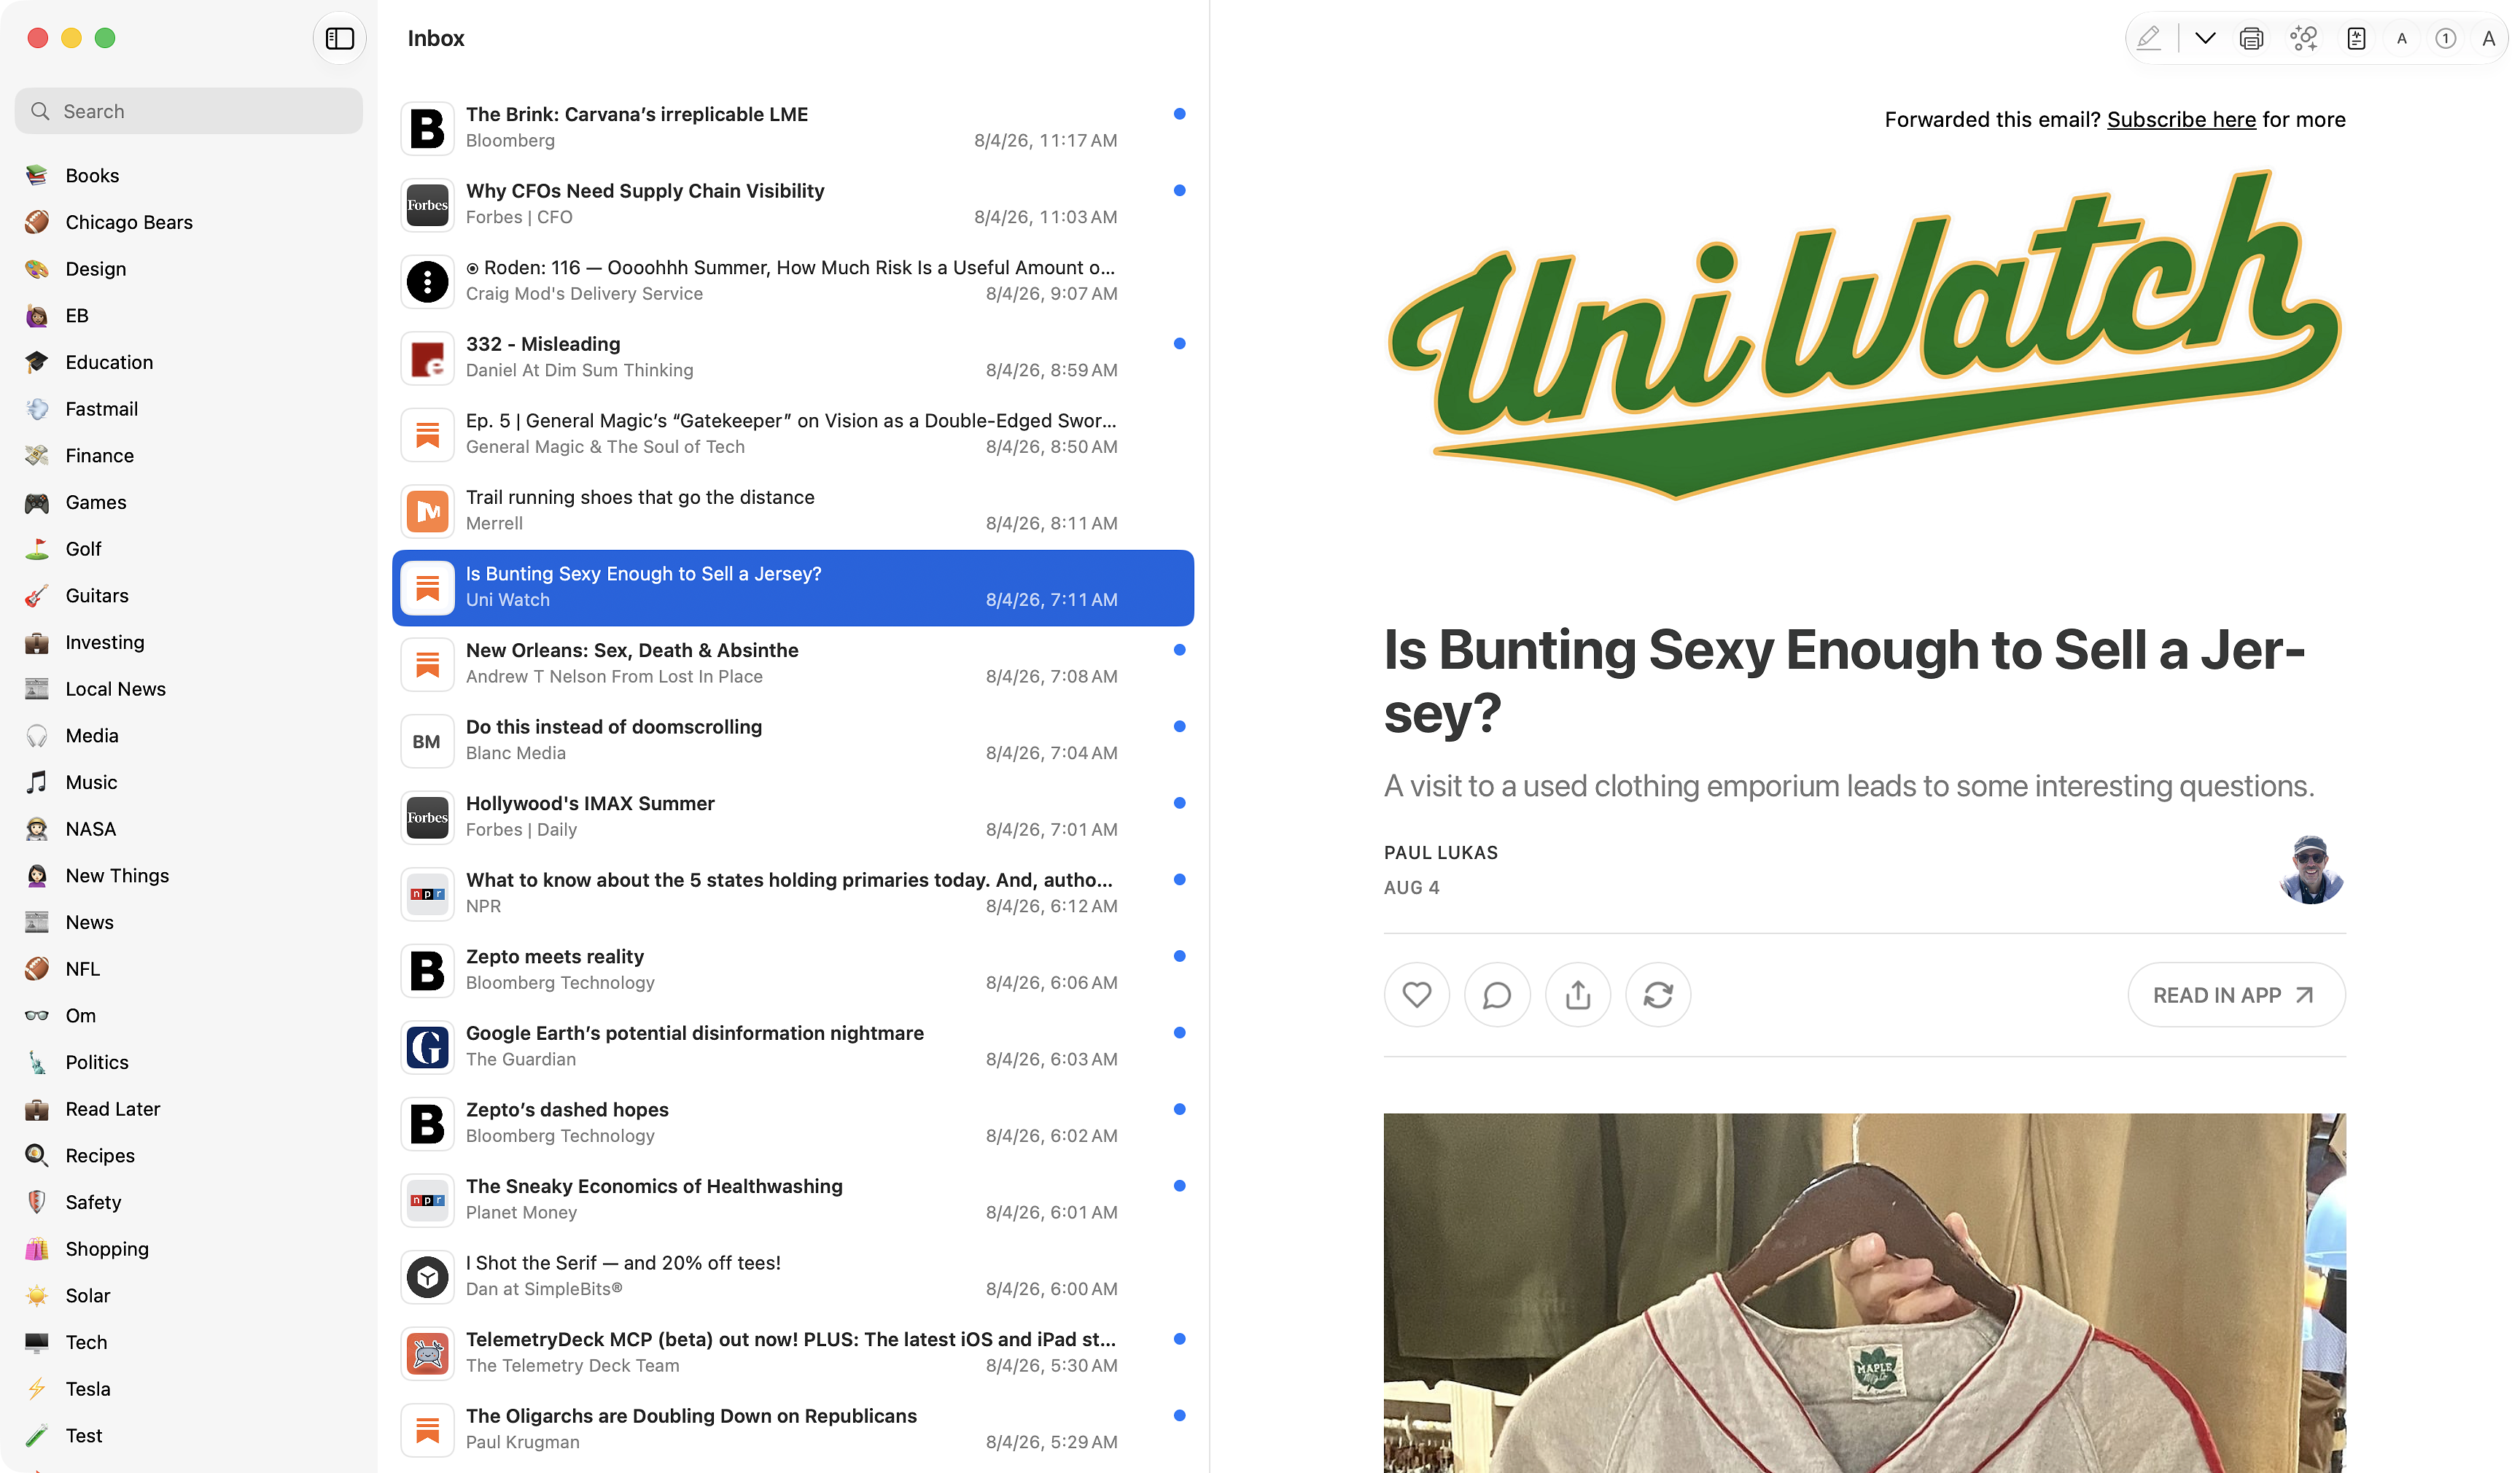Click the Music note icon

coord(37,782)
